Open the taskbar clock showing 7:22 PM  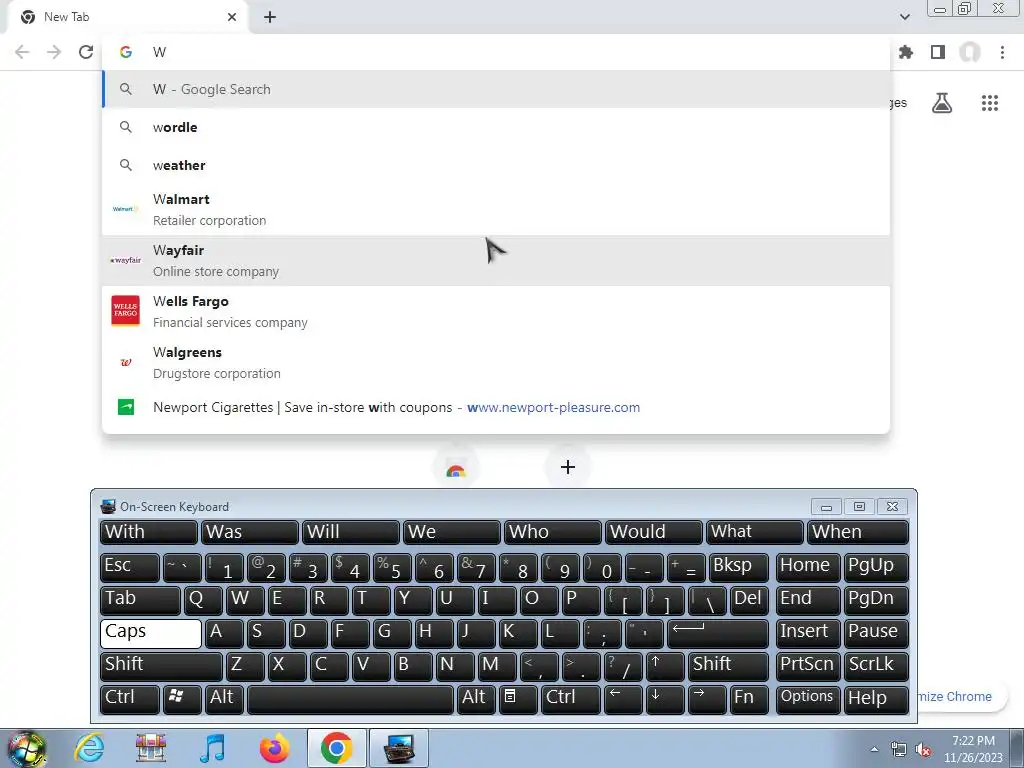[973, 749]
